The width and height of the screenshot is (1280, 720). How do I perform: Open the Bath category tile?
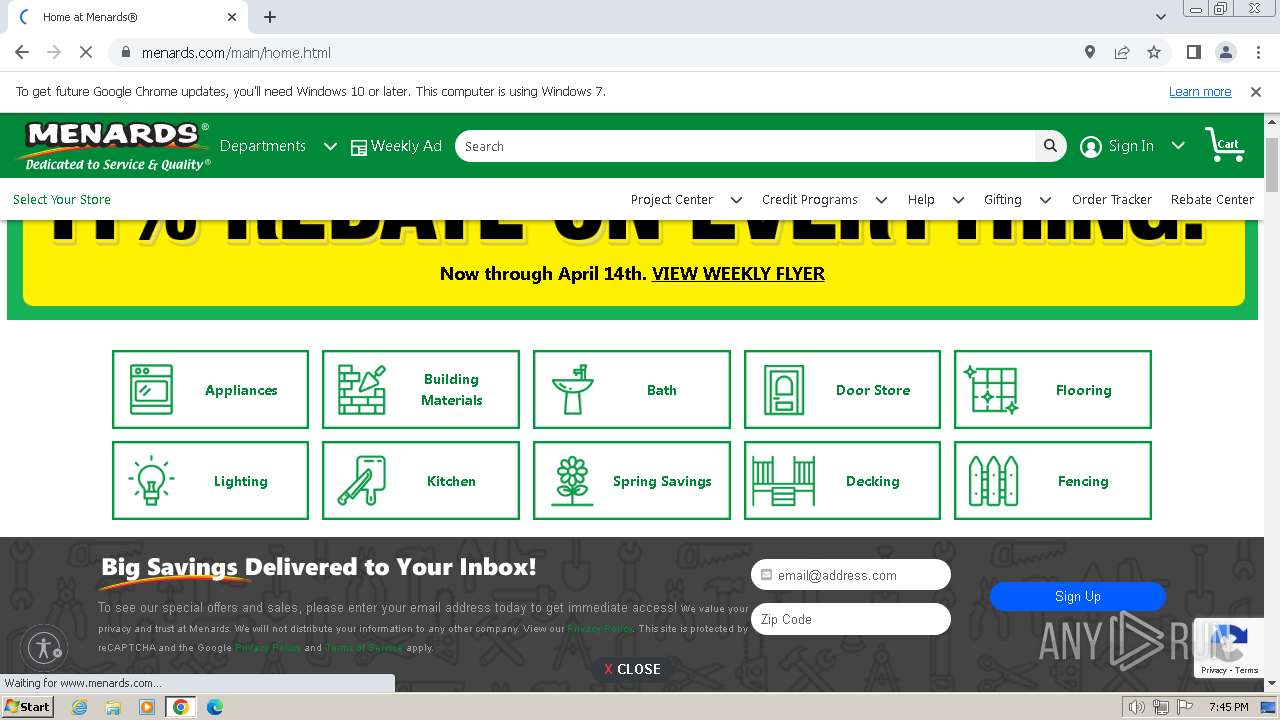pos(632,390)
